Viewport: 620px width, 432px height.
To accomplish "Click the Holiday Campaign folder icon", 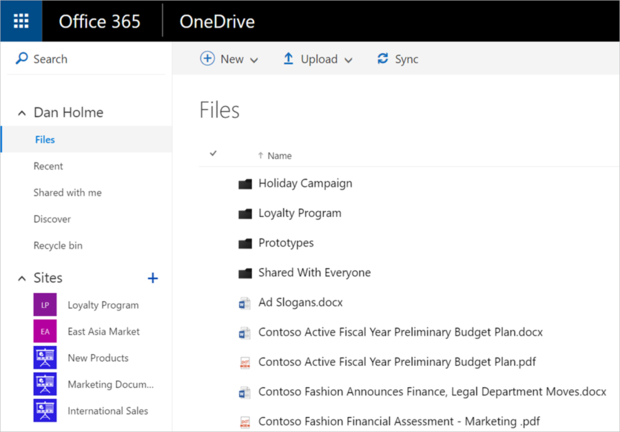I will 245,184.
